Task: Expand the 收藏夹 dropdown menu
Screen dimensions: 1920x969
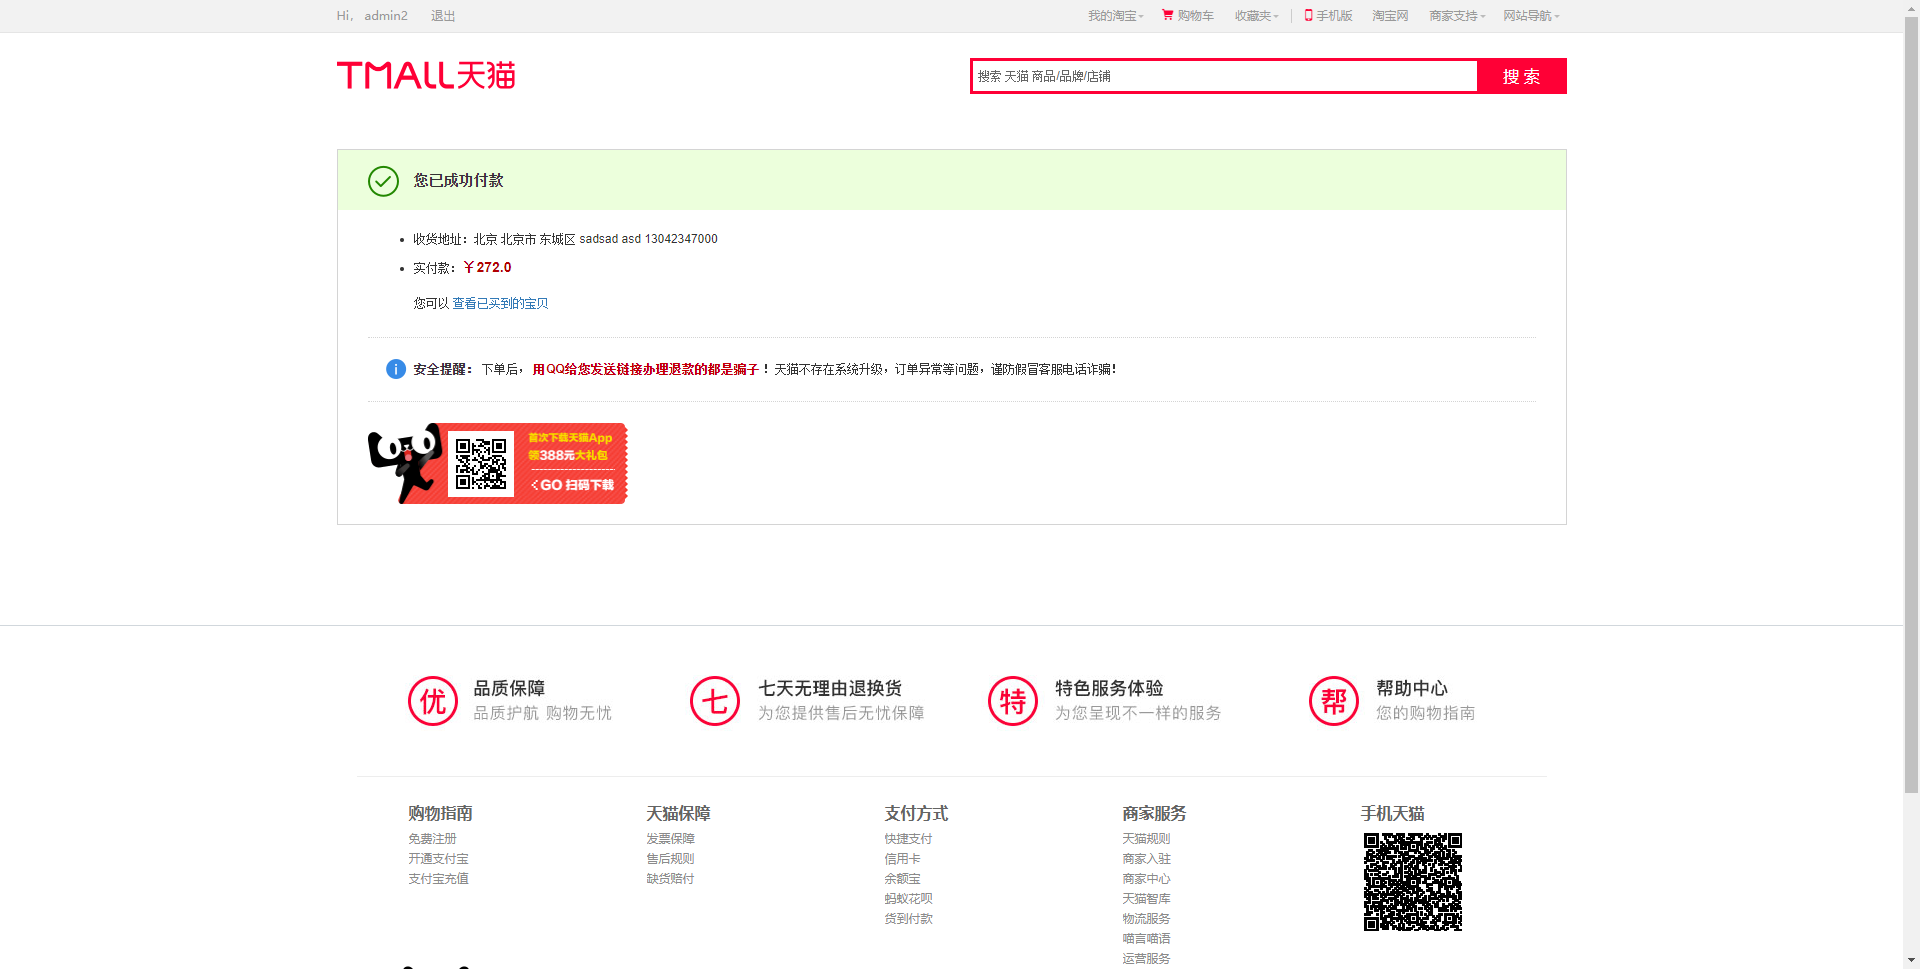Action: 1257,15
